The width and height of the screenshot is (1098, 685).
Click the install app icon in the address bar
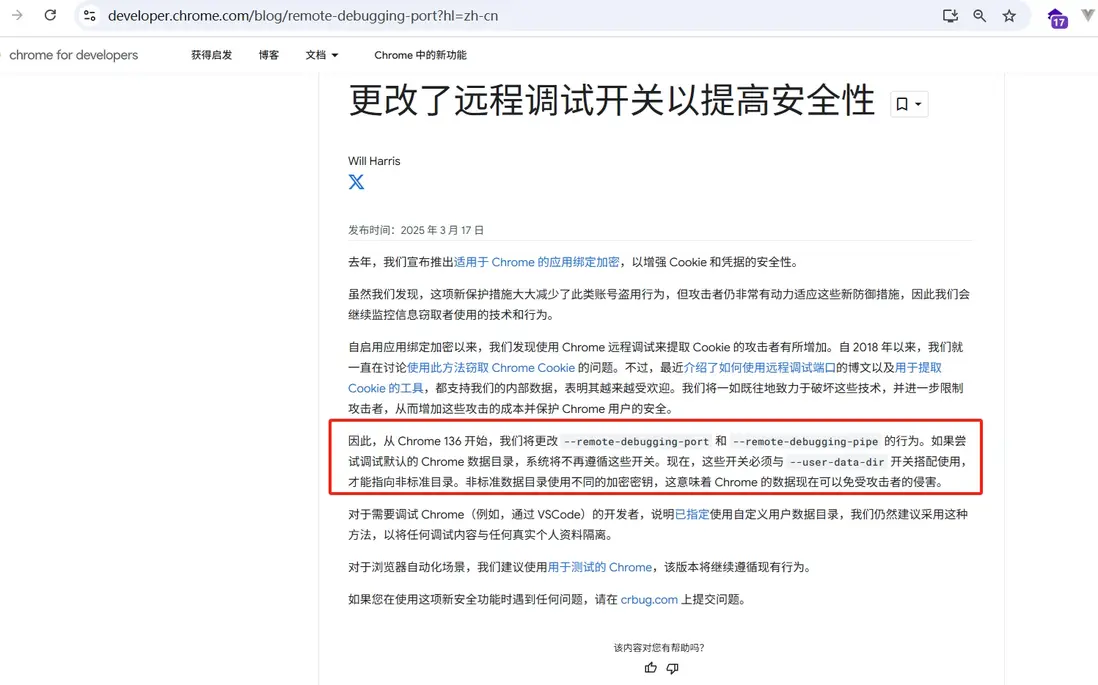click(950, 15)
